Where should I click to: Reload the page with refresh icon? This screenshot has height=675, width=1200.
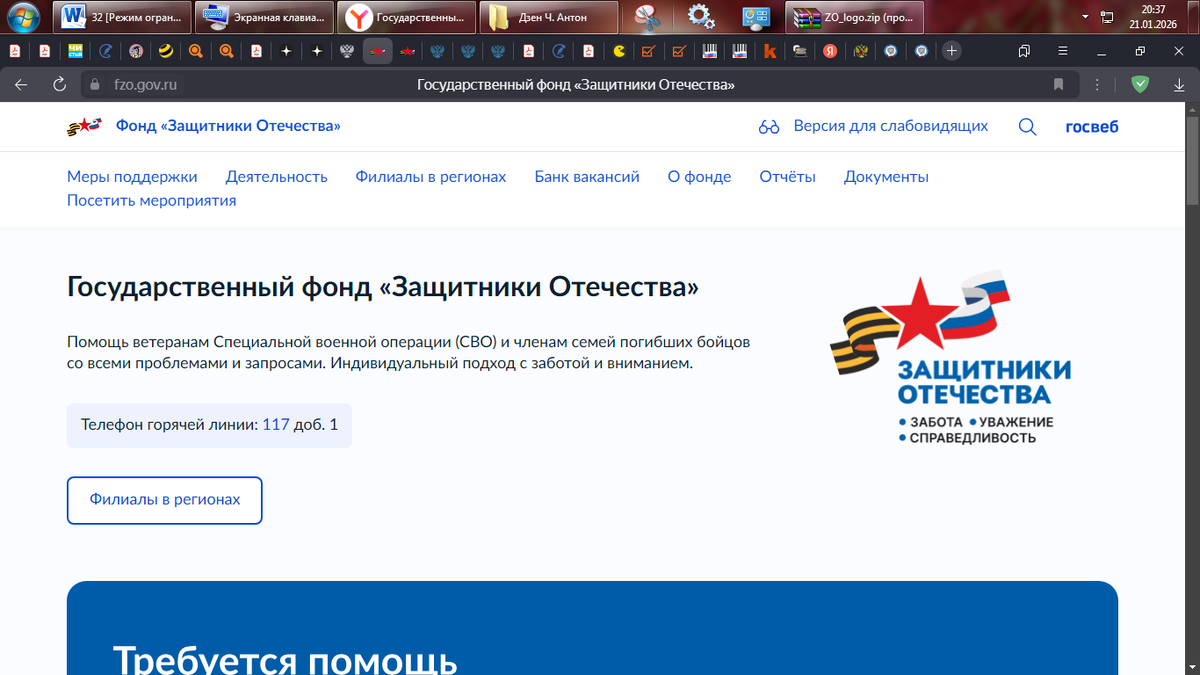(60, 85)
